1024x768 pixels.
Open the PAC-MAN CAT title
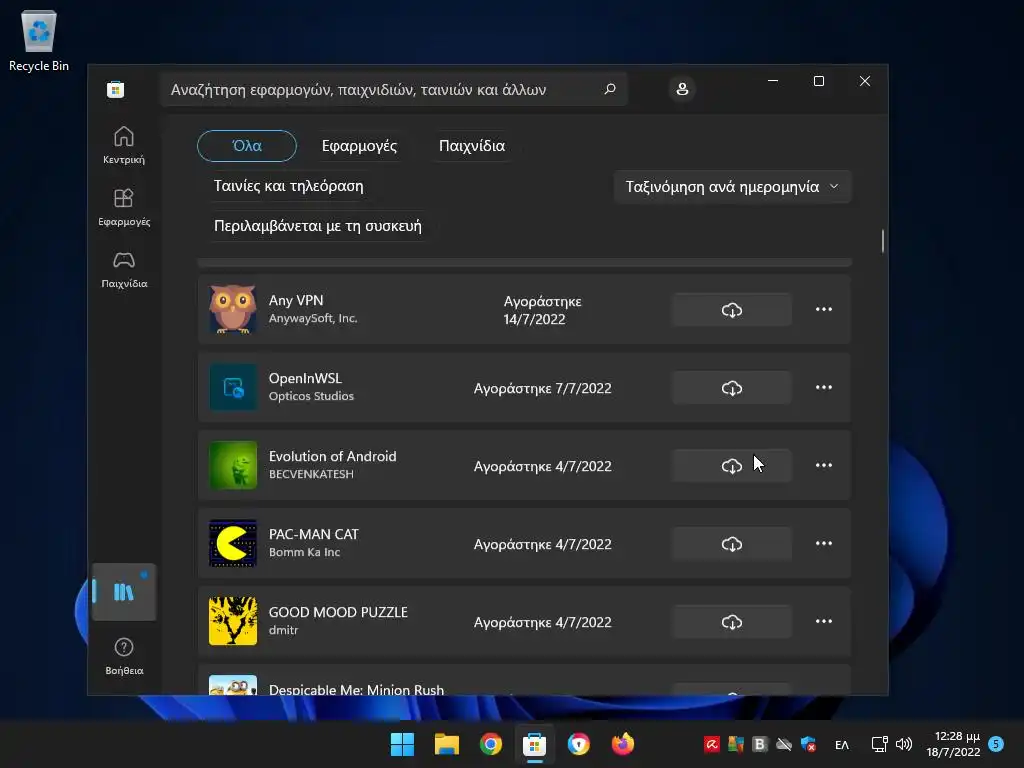tap(313, 534)
